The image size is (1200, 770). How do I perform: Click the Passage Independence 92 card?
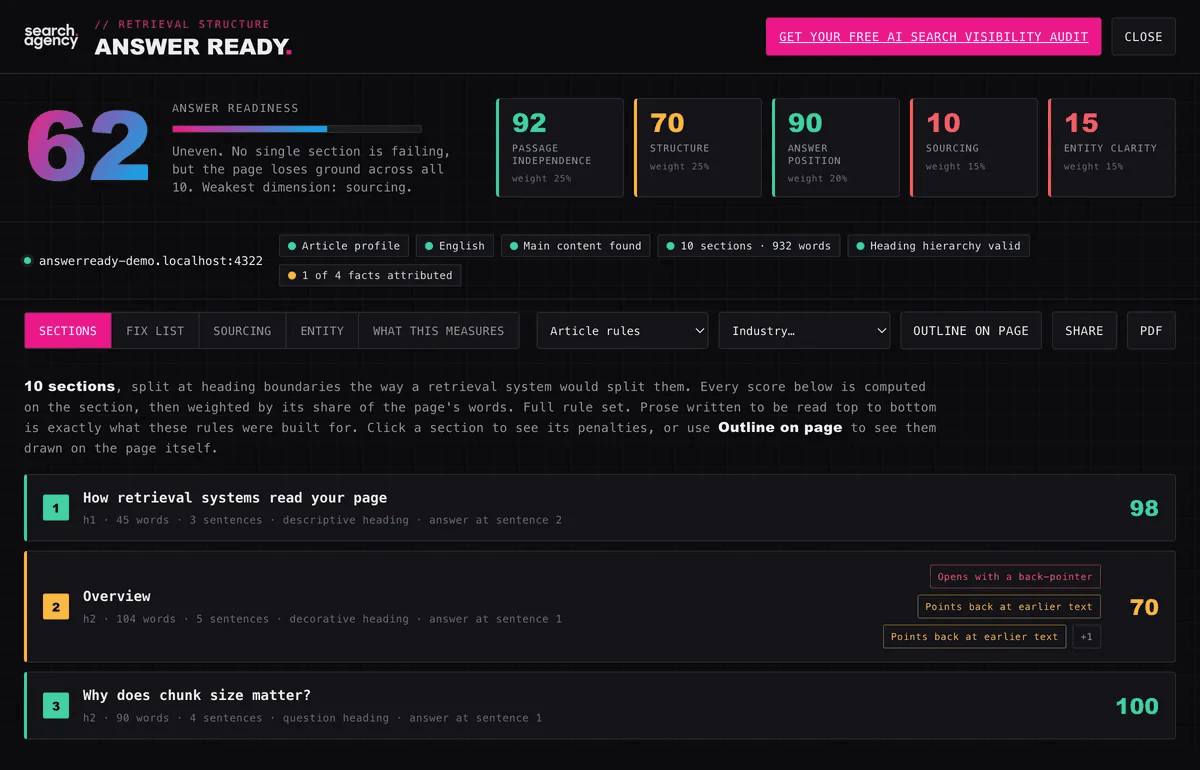click(x=560, y=147)
